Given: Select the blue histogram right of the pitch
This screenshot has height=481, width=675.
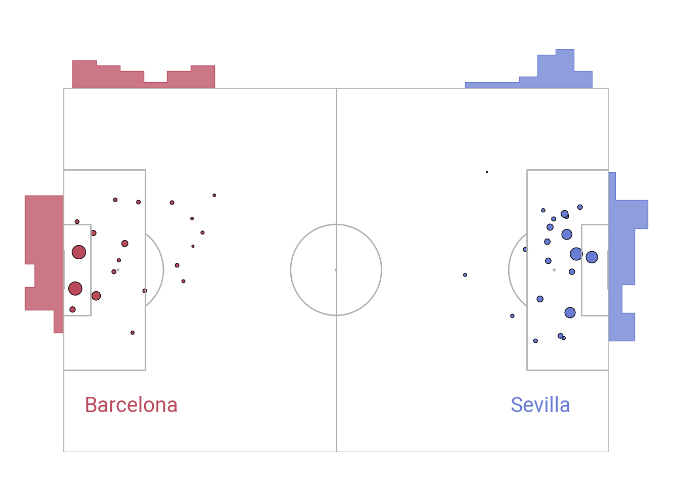Looking at the screenshot, I should [x=625, y=255].
